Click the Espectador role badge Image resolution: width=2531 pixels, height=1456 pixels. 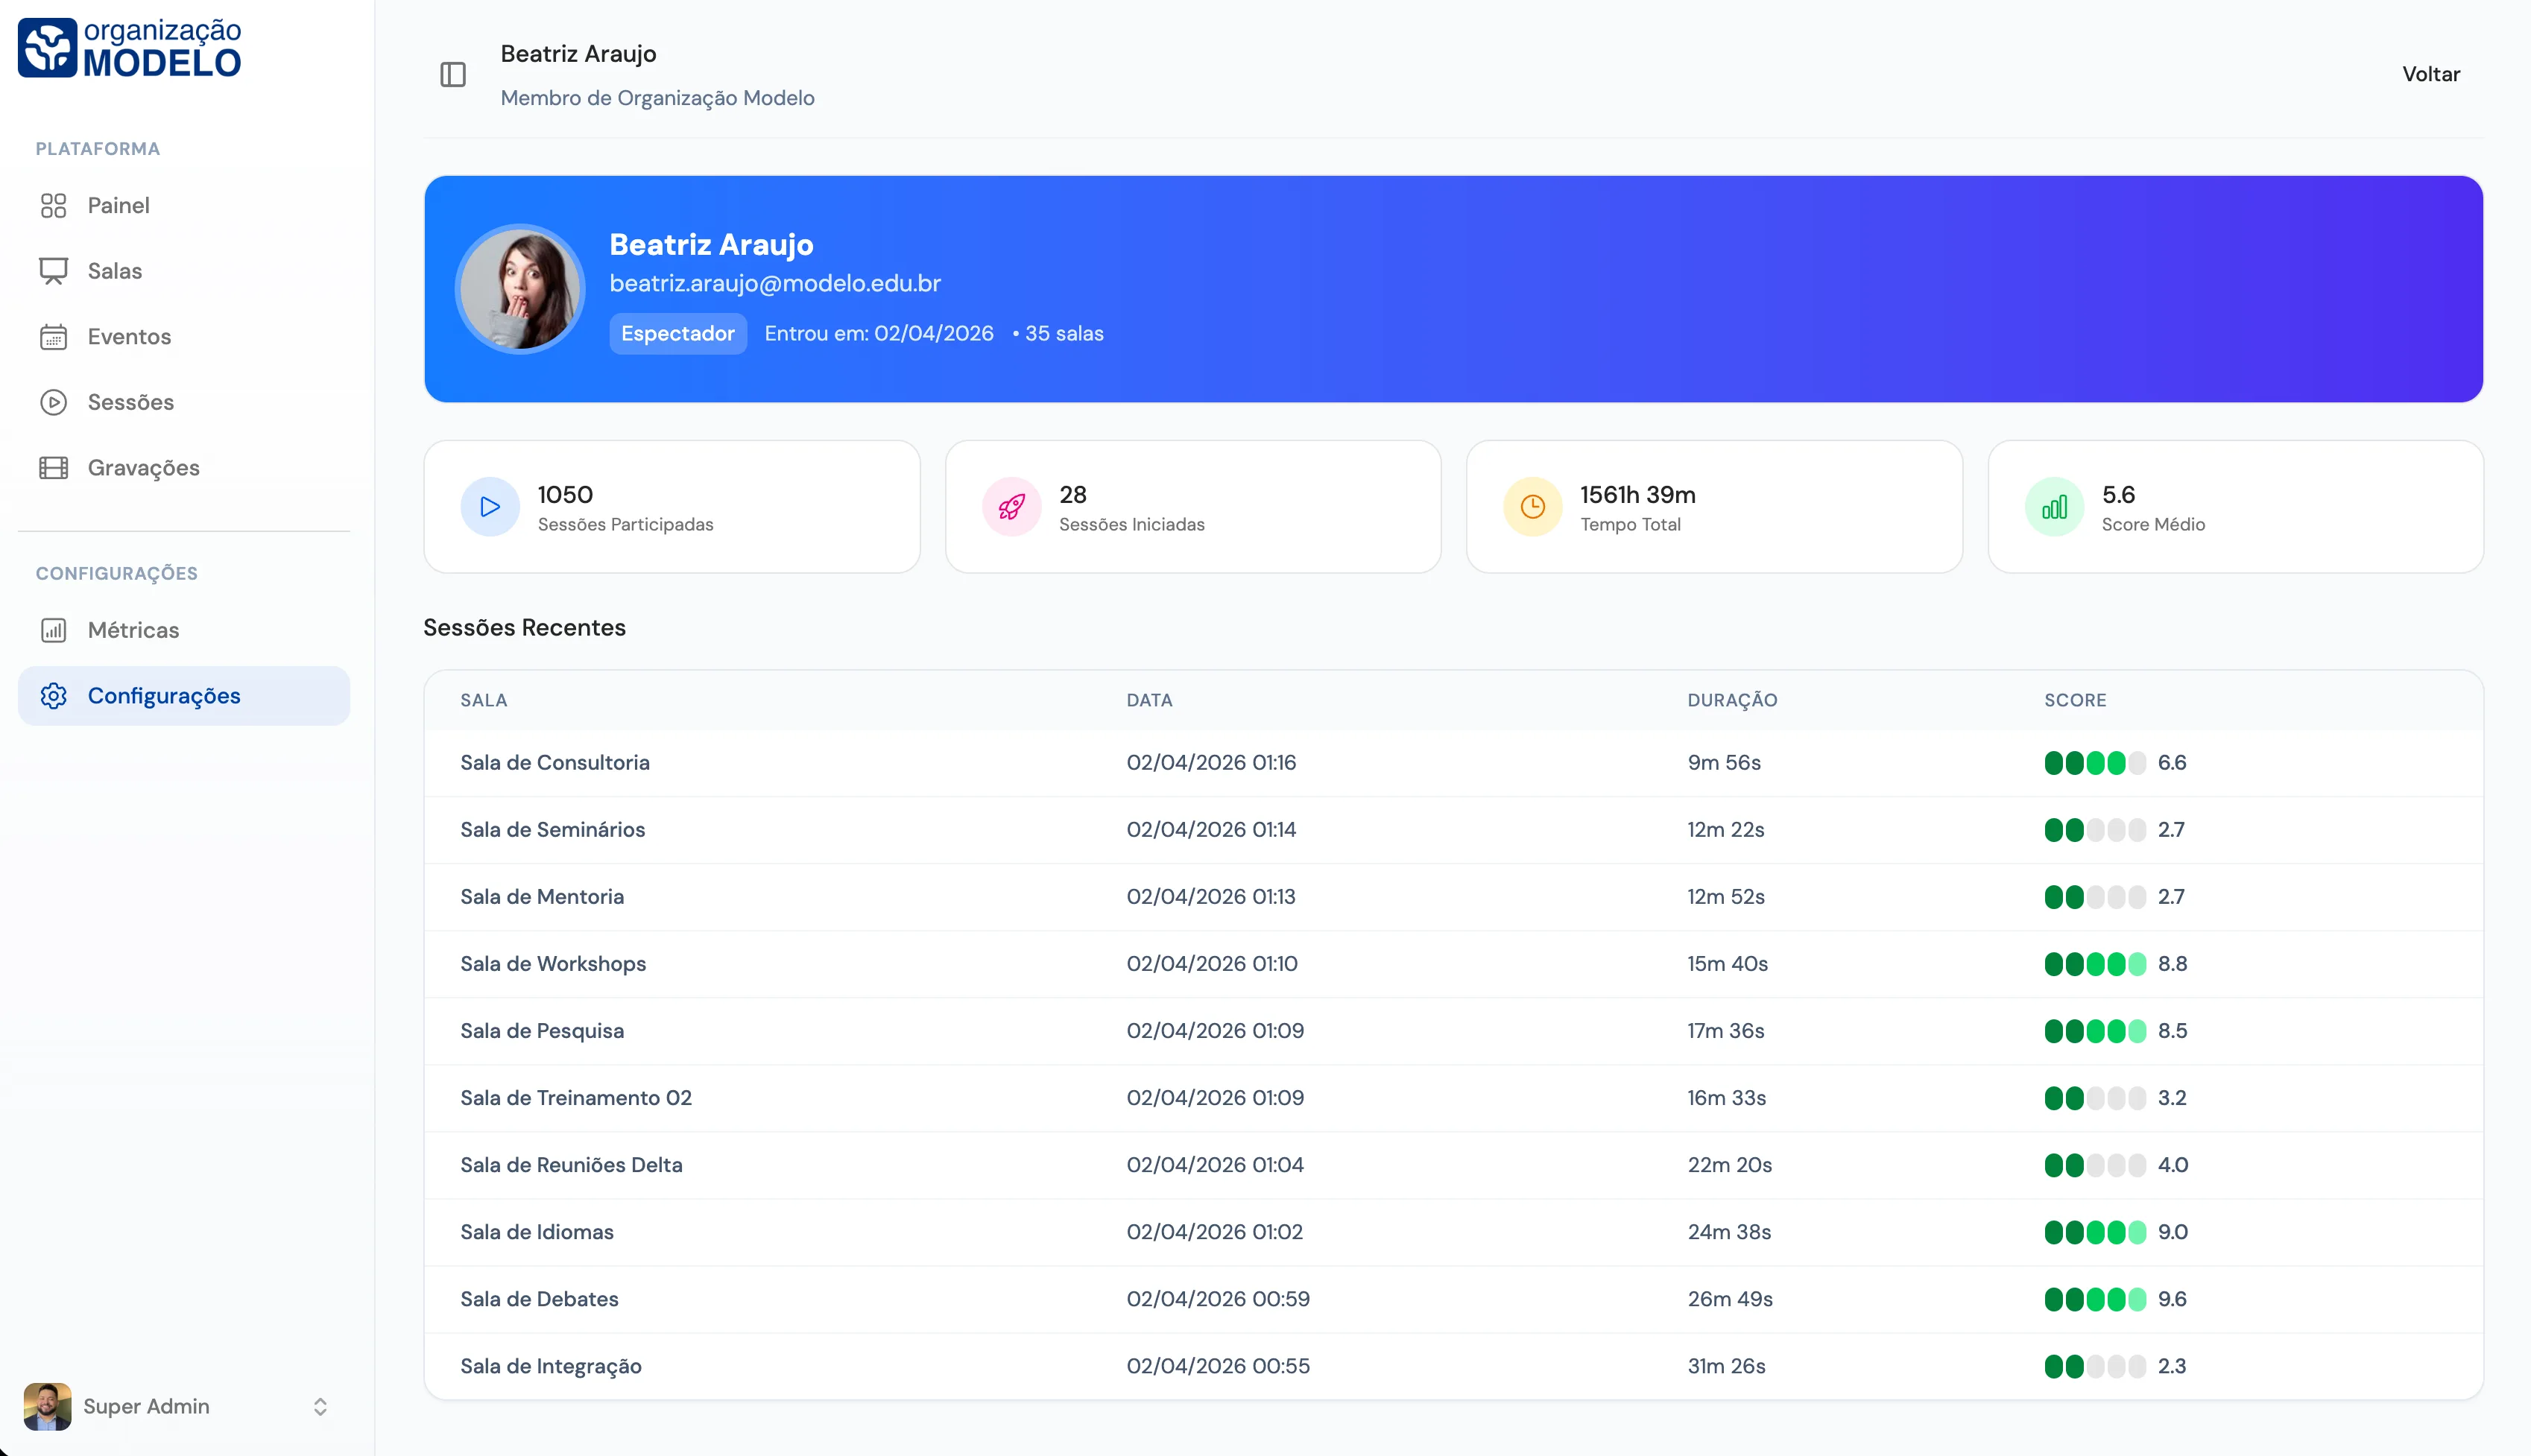tap(677, 334)
